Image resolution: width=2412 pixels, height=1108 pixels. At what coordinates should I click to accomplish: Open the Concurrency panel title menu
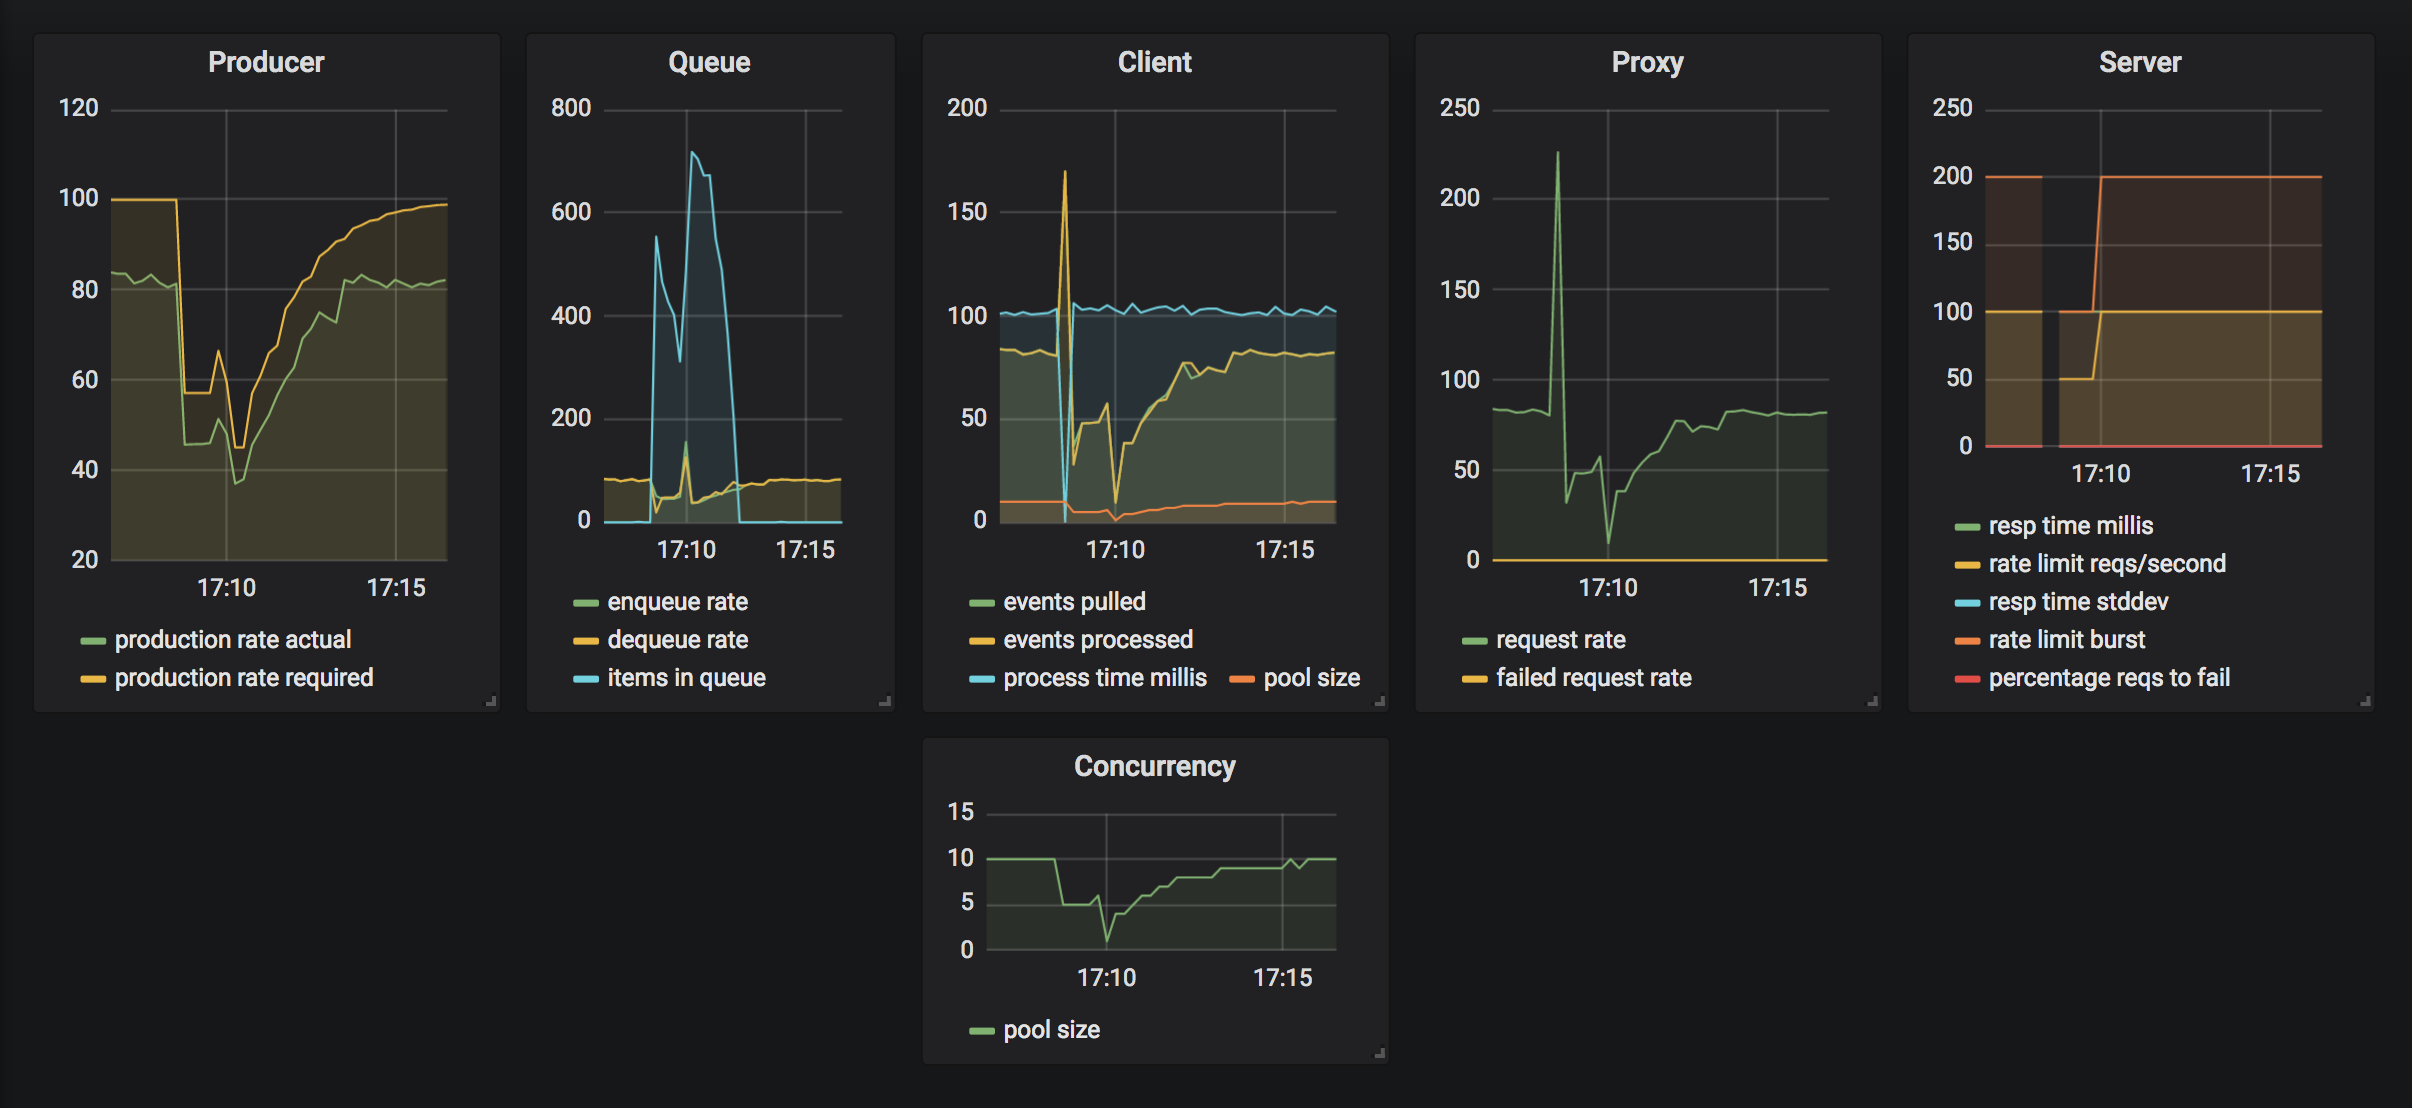(x=1155, y=766)
